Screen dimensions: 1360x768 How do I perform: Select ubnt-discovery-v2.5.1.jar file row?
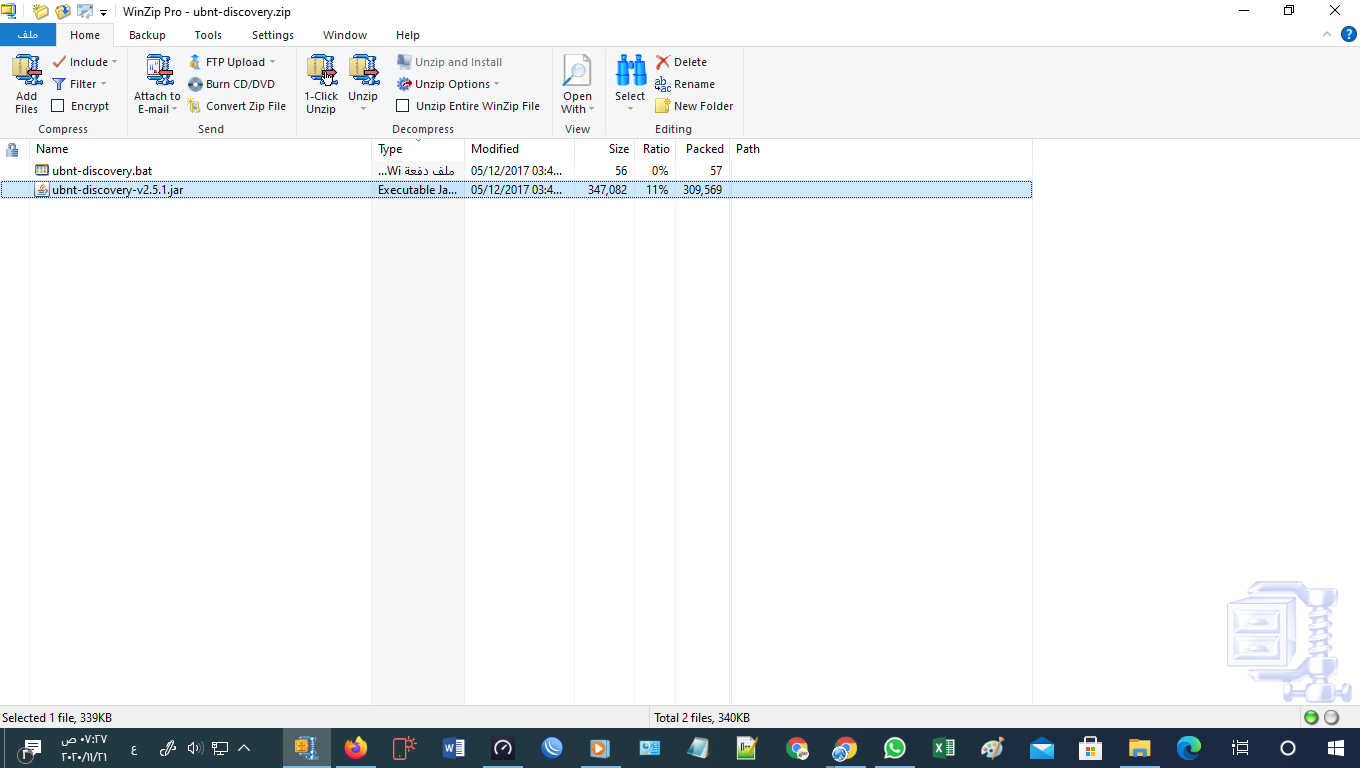pos(516,190)
